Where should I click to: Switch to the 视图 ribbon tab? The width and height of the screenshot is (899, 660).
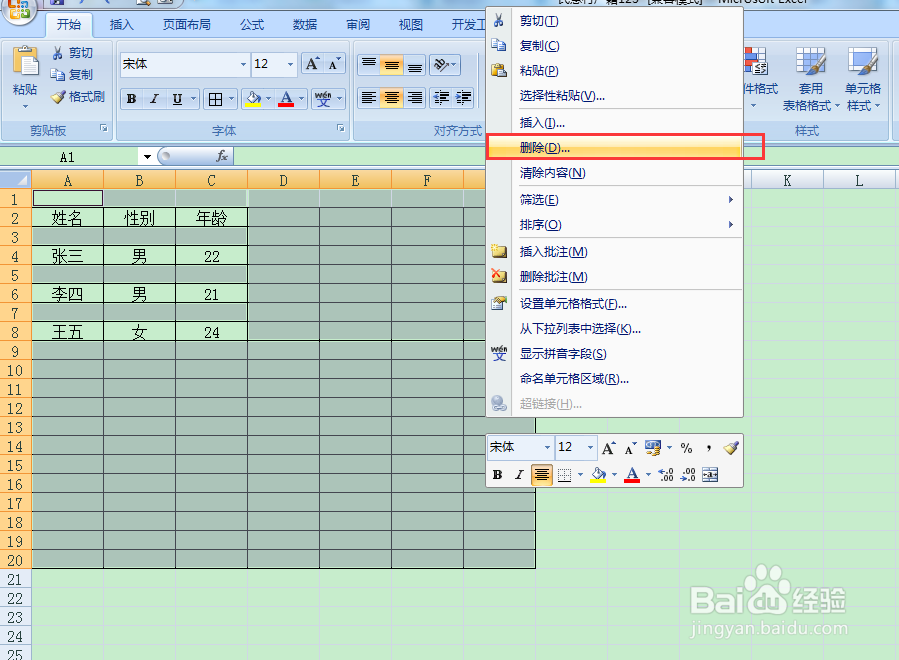(x=411, y=25)
